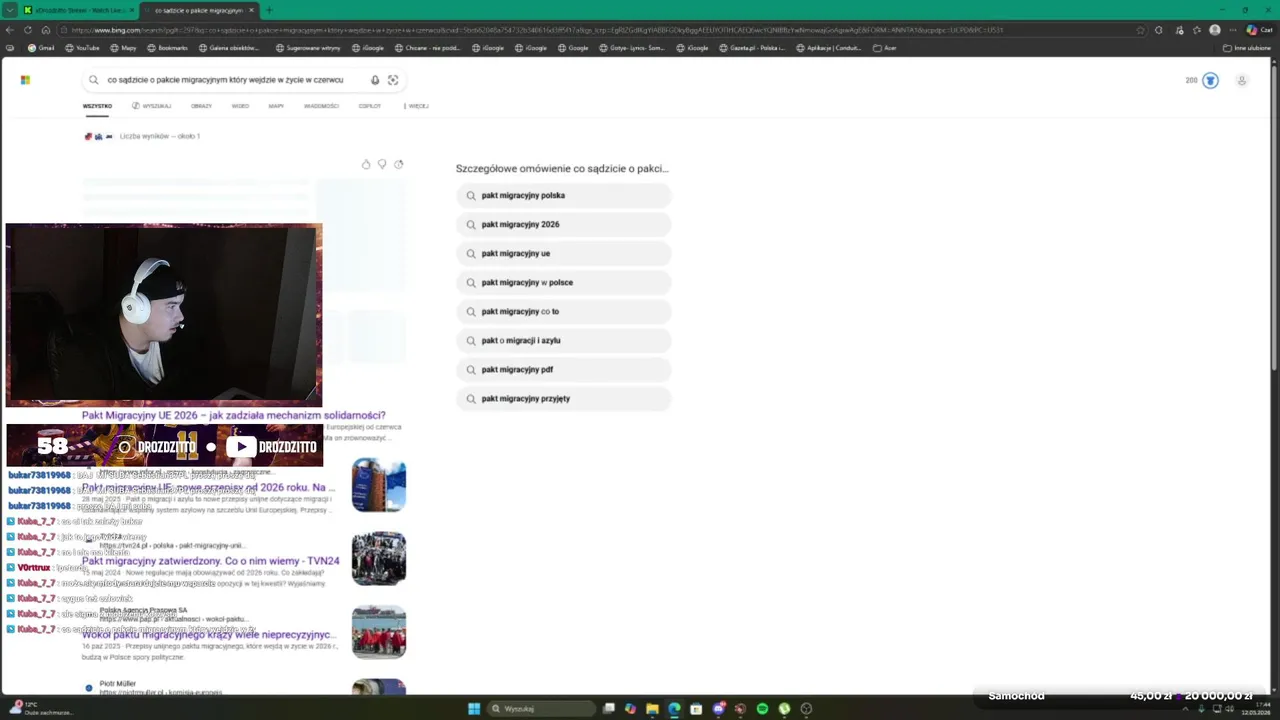1280x720 pixels.
Task: Open the browser home icon
Action: 46,30
